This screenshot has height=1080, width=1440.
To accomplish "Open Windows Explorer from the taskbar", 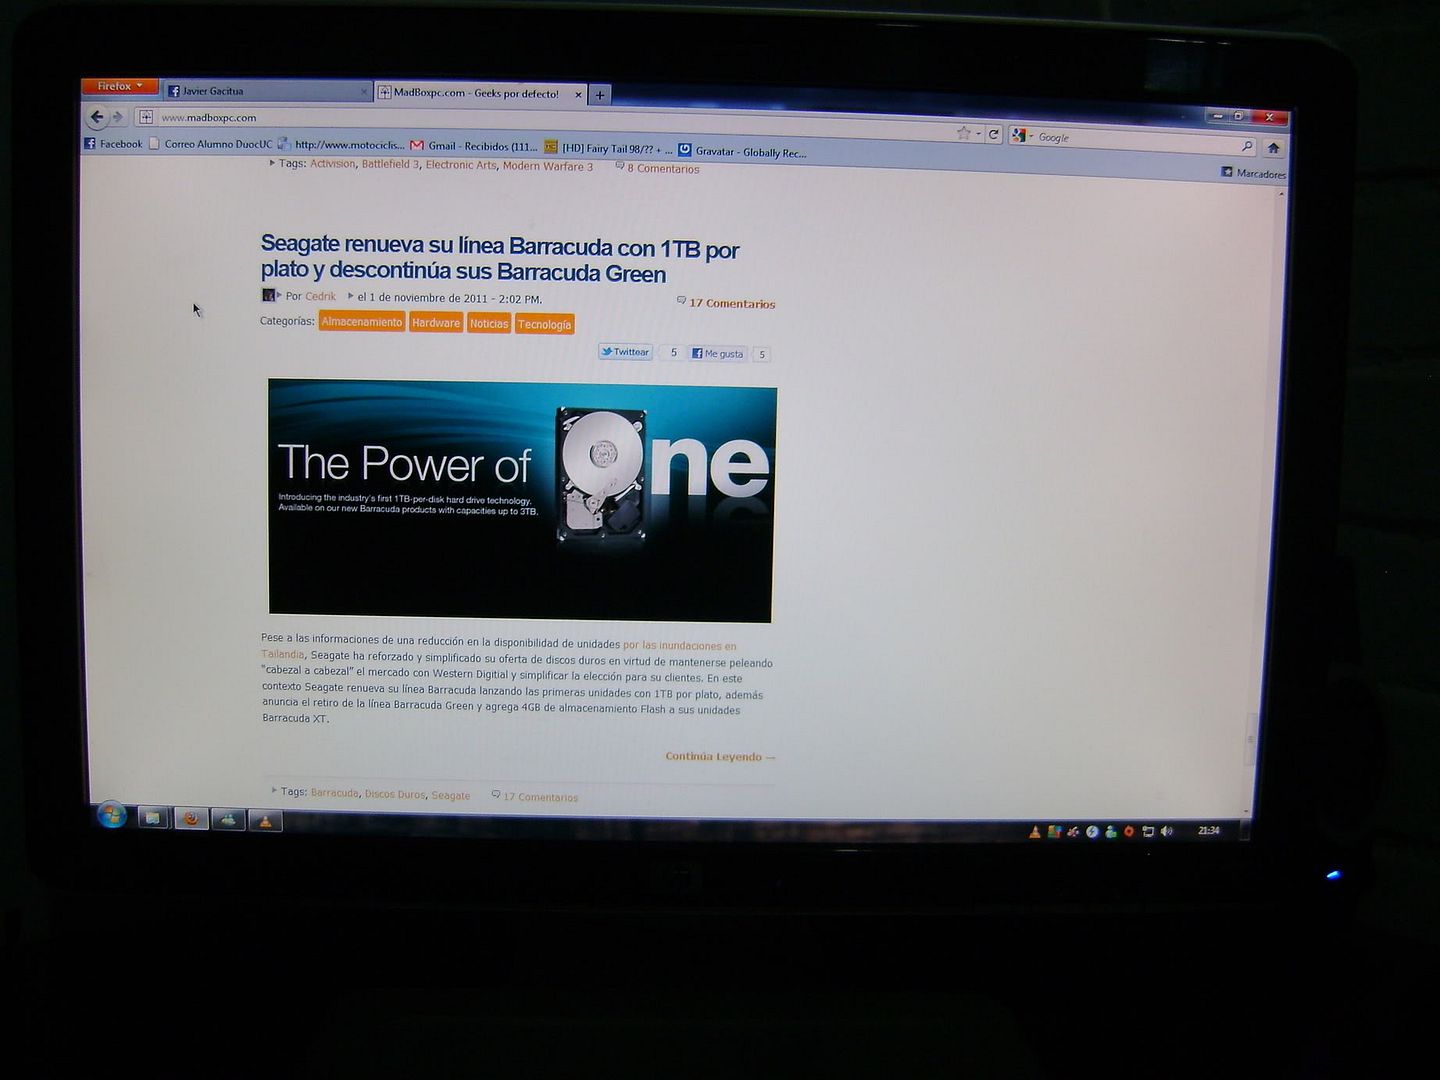I will click(x=152, y=818).
